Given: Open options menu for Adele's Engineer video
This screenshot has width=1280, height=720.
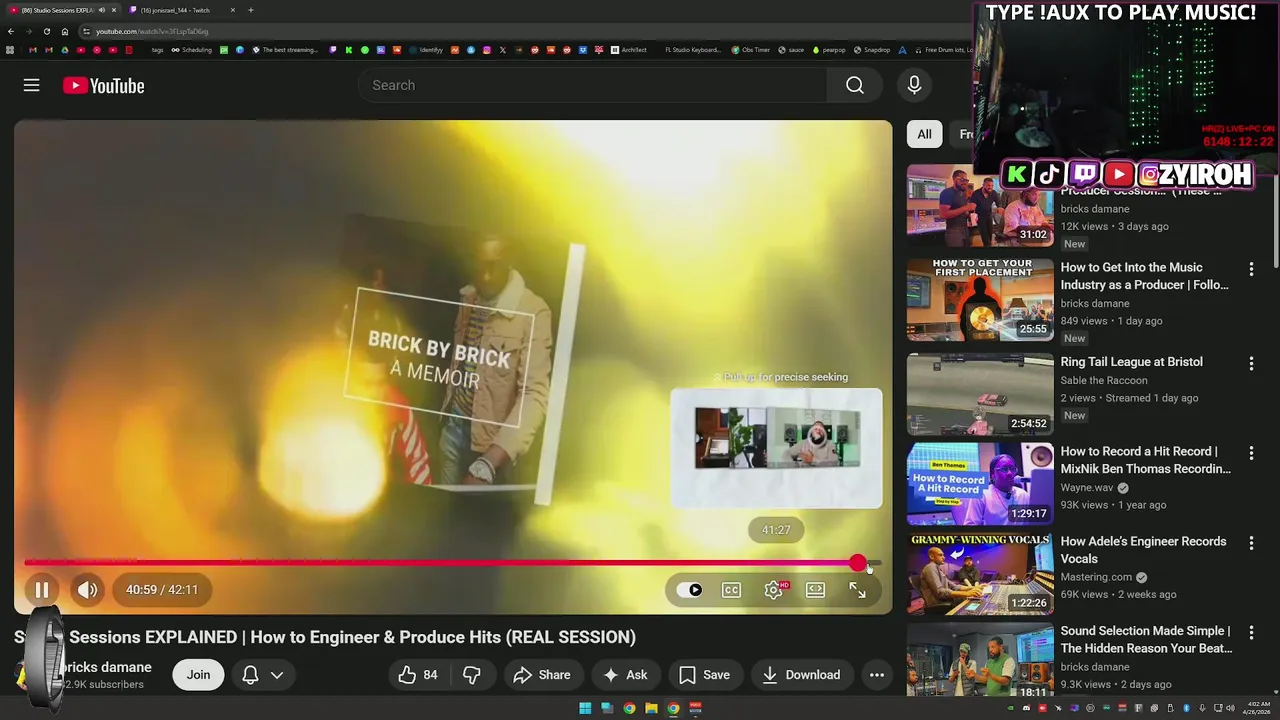Looking at the screenshot, I should (x=1251, y=543).
